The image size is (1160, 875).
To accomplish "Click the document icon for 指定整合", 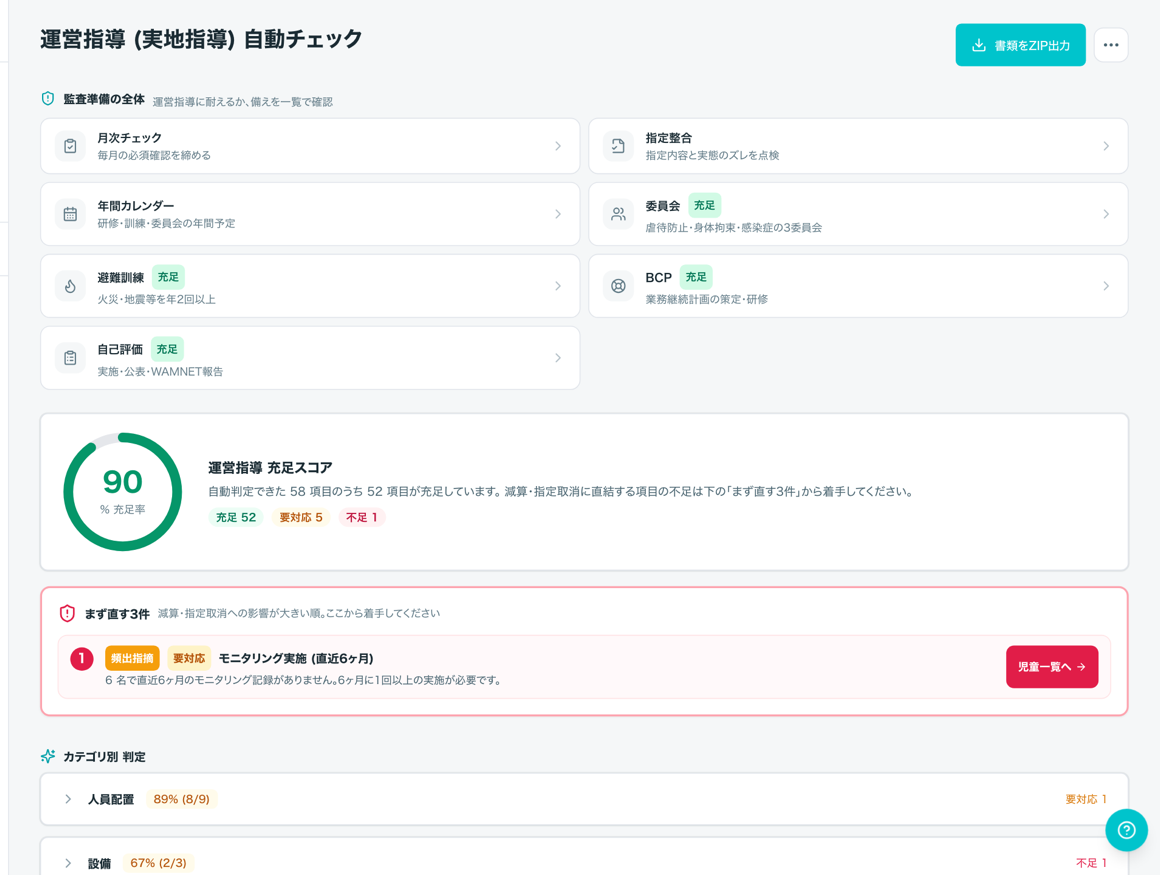I will (618, 146).
